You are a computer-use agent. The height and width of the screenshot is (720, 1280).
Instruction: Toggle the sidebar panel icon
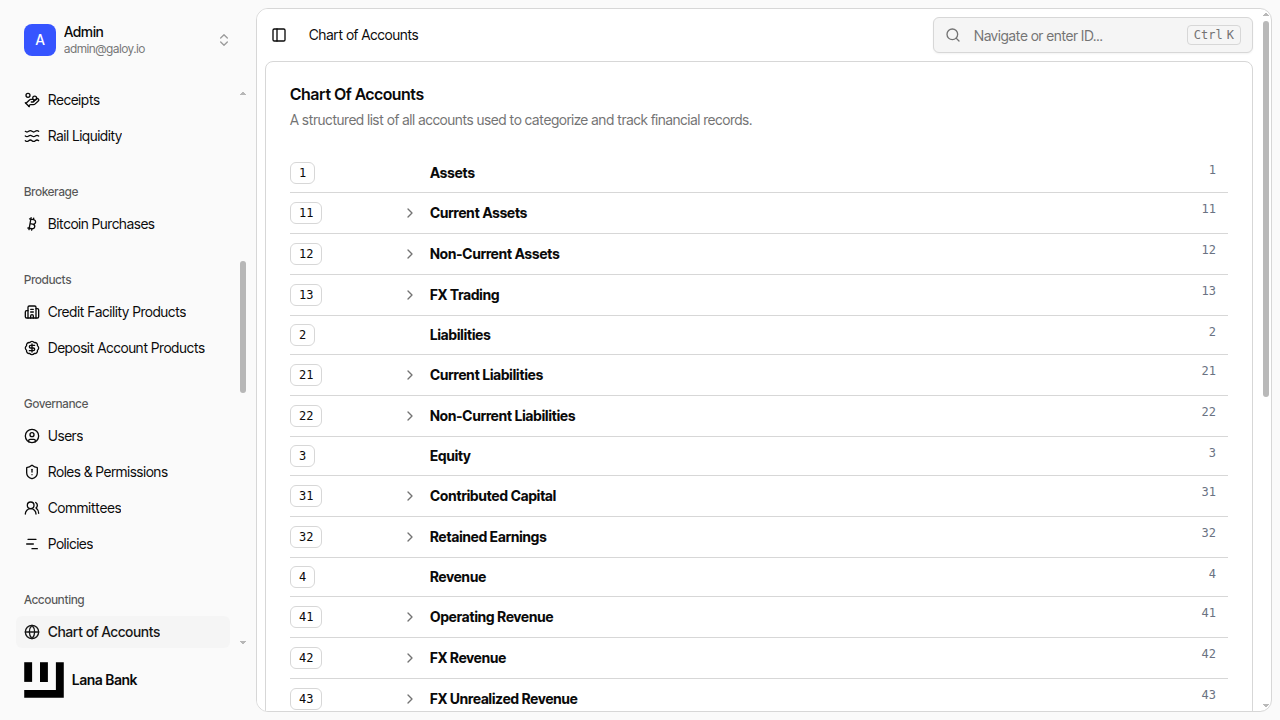(279, 35)
